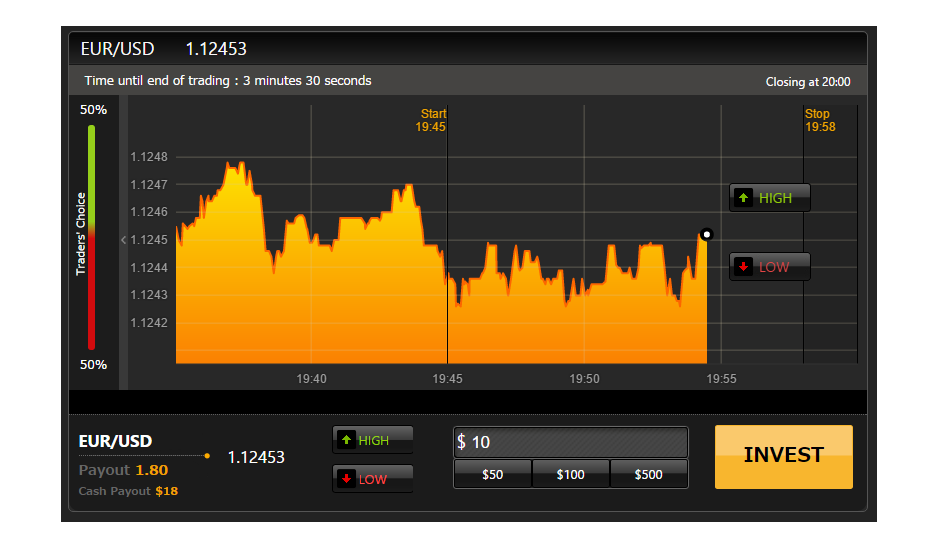Focus the investment amount input field
Viewport: 936px width, 556px height.
click(575, 442)
